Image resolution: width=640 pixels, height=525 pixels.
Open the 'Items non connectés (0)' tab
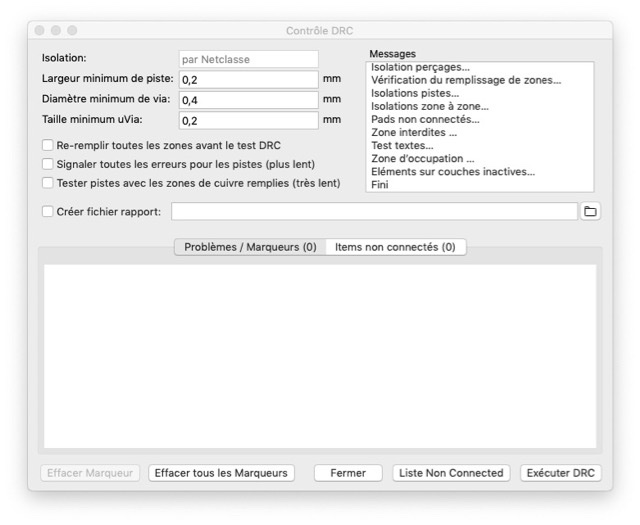[395, 247]
